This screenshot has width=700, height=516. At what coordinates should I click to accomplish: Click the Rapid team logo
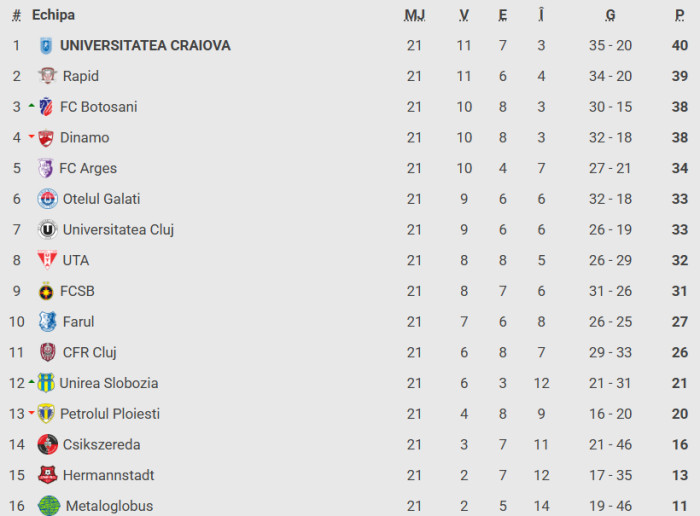click(x=47, y=76)
